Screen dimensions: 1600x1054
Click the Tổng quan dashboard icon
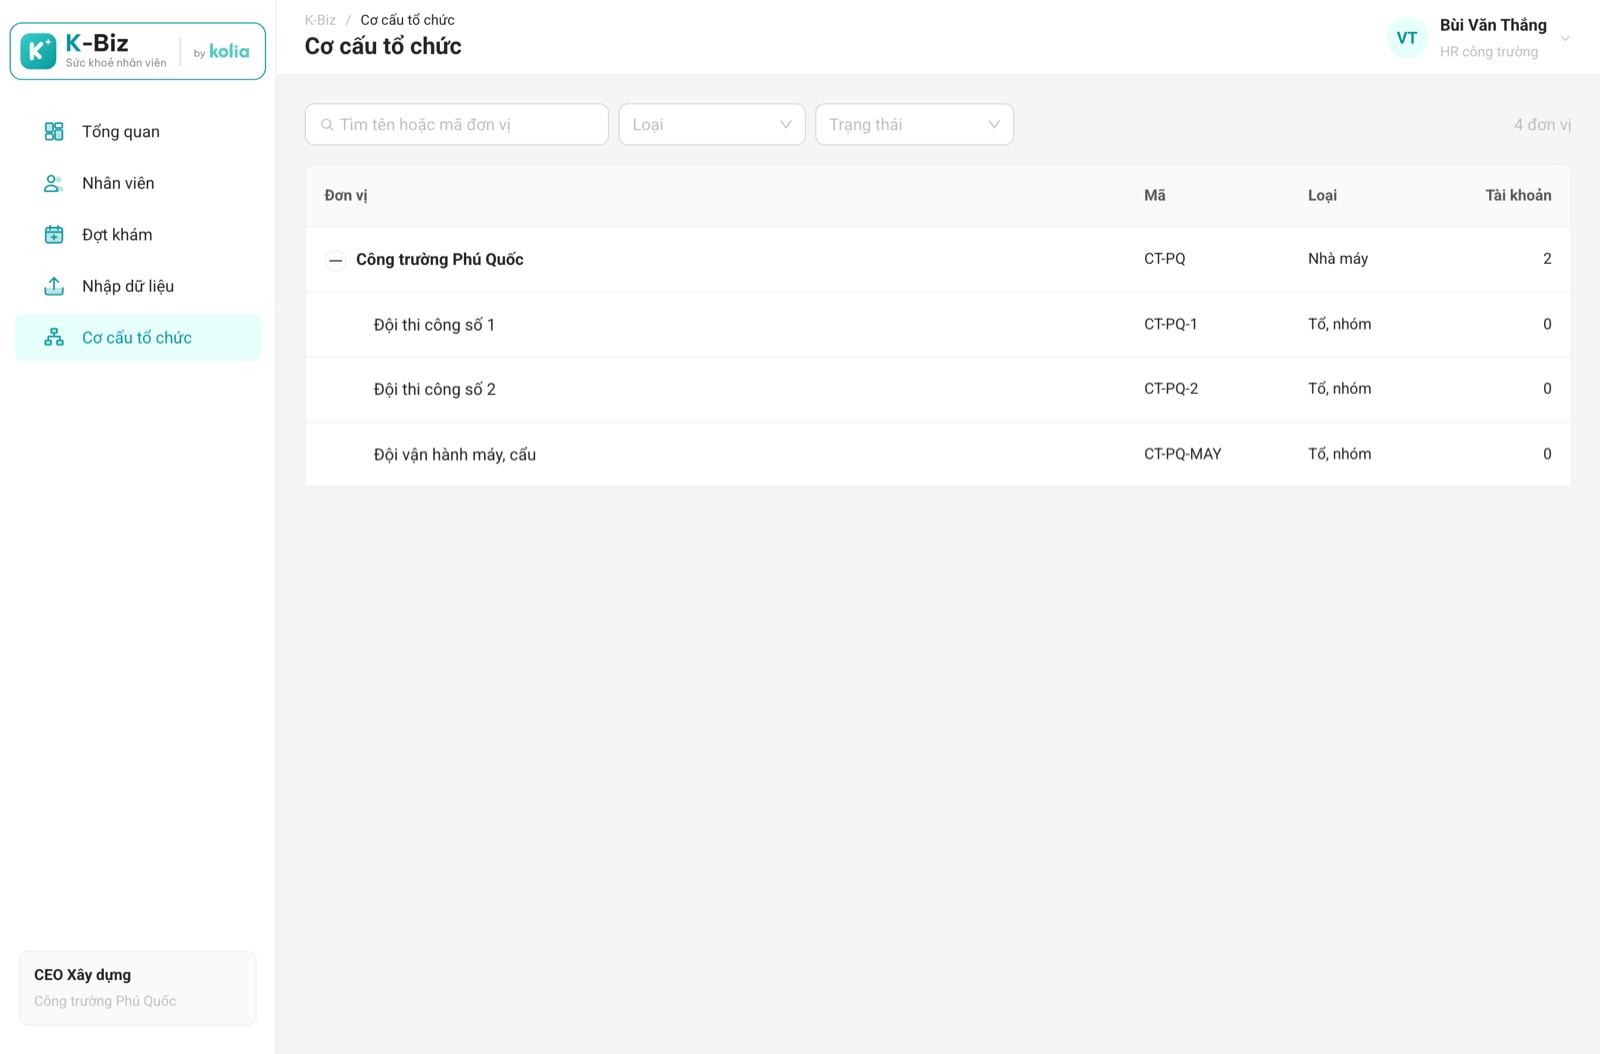54,131
